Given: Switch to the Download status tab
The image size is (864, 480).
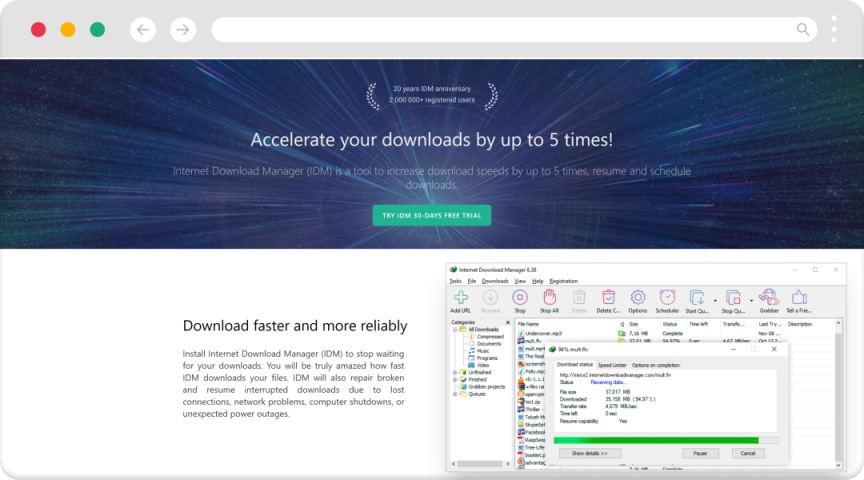Looking at the screenshot, I should click(574, 365).
